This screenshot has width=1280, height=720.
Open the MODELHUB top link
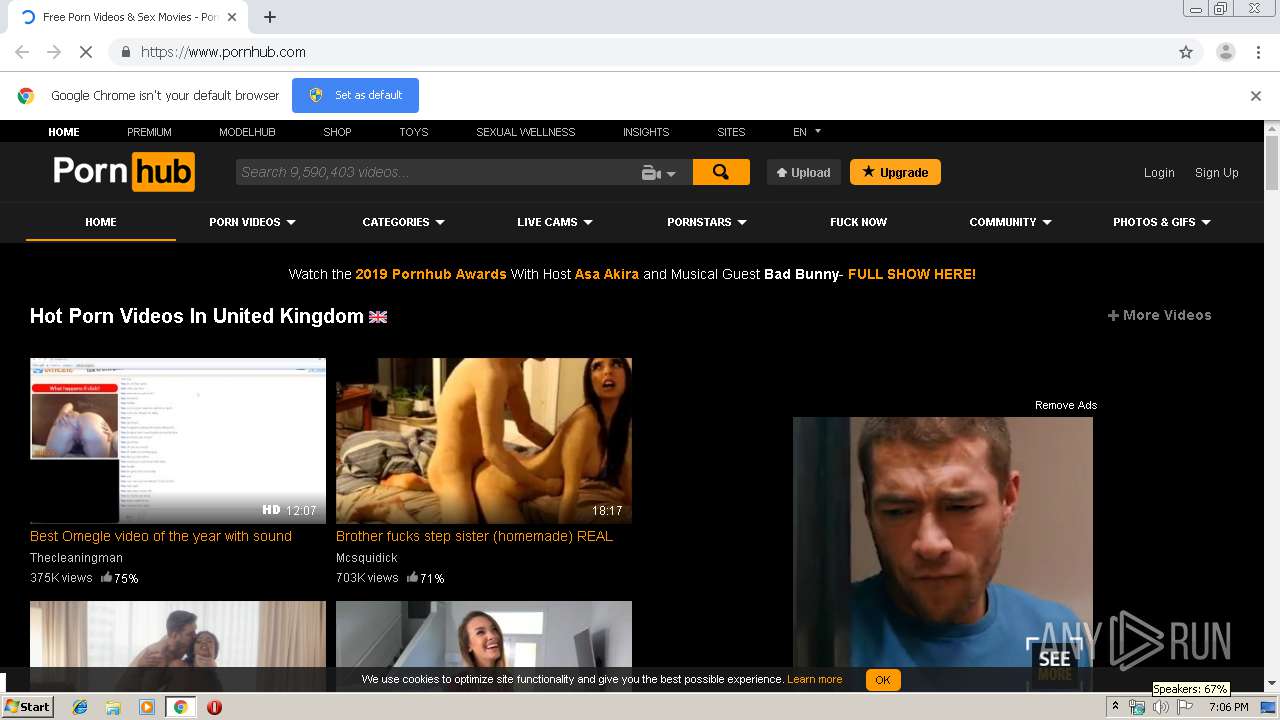pyautogui.click(x=247, y=132)
